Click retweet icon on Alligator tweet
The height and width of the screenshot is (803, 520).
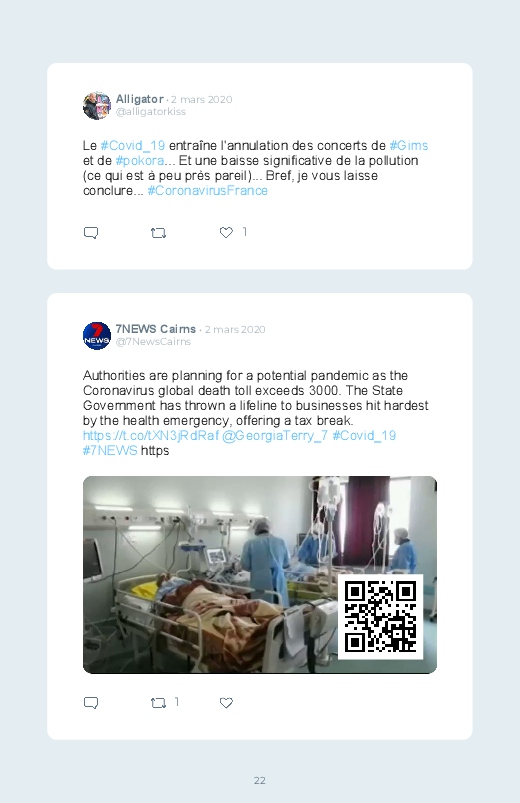pyautogui.click(x=158, y=233)
